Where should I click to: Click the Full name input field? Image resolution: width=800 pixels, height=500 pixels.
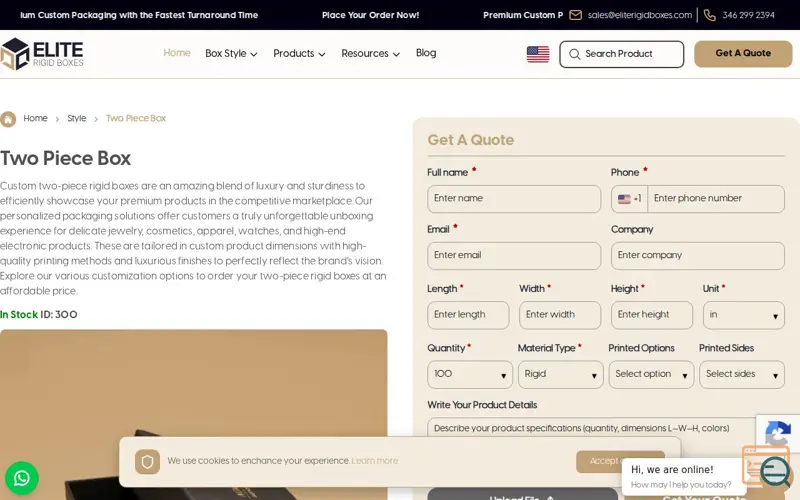[514, 199]
